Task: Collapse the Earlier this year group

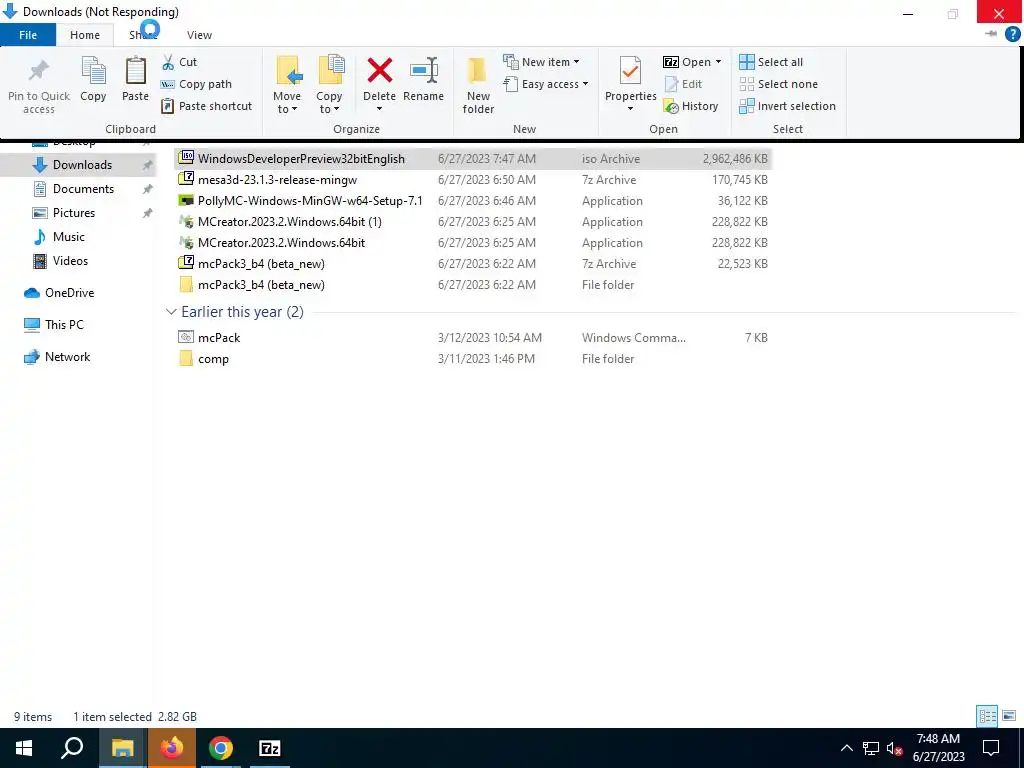Action: point(171,312)
